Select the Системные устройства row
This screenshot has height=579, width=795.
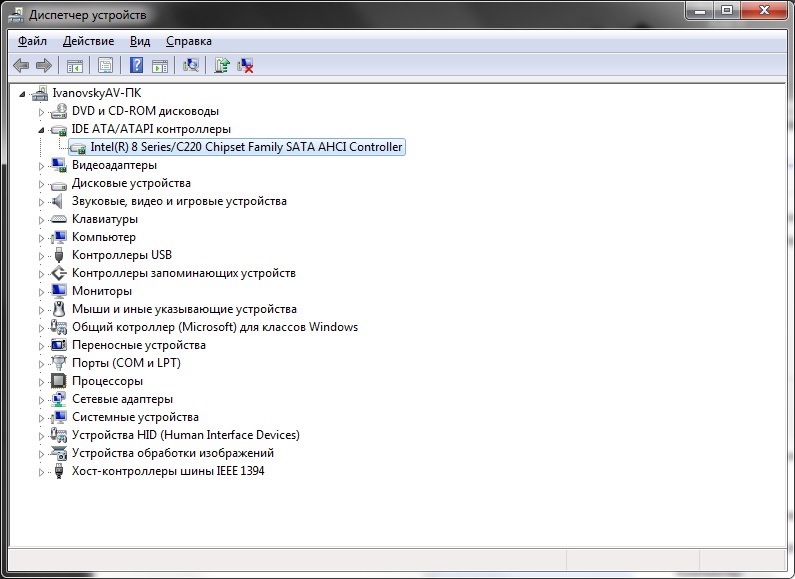(x=135, y=417)
